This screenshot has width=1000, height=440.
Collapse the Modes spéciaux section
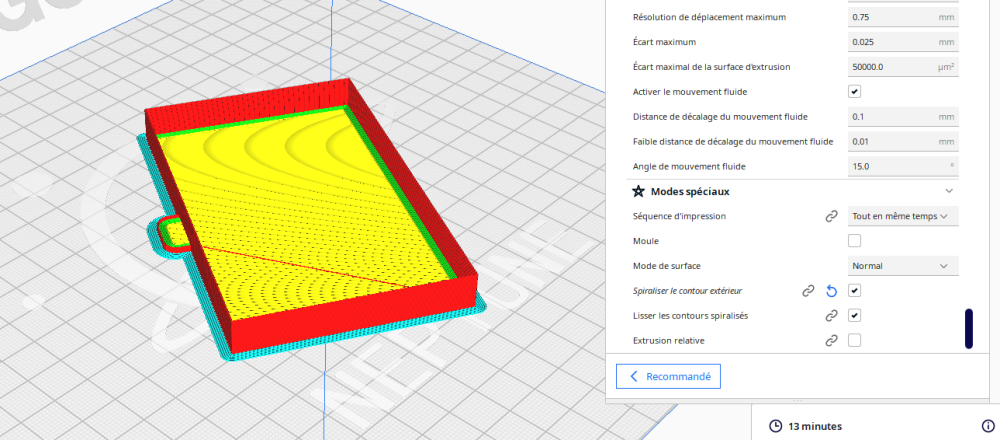949,191
